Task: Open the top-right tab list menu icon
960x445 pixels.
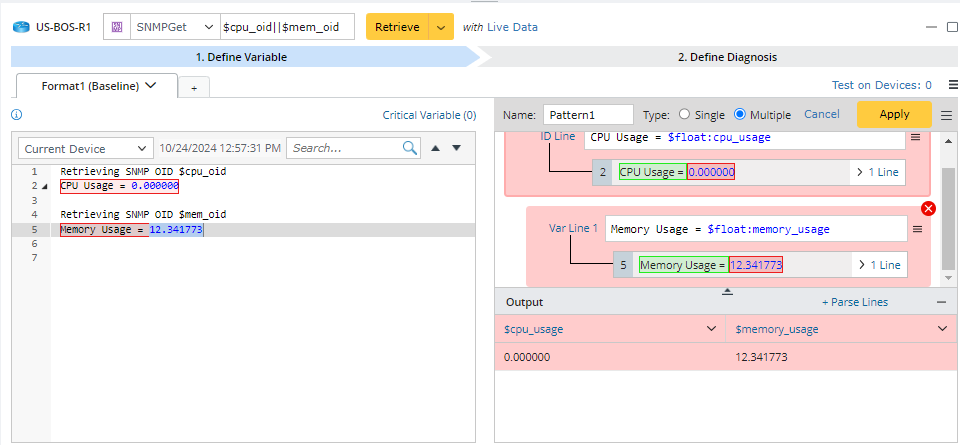Action: [953, 86]
